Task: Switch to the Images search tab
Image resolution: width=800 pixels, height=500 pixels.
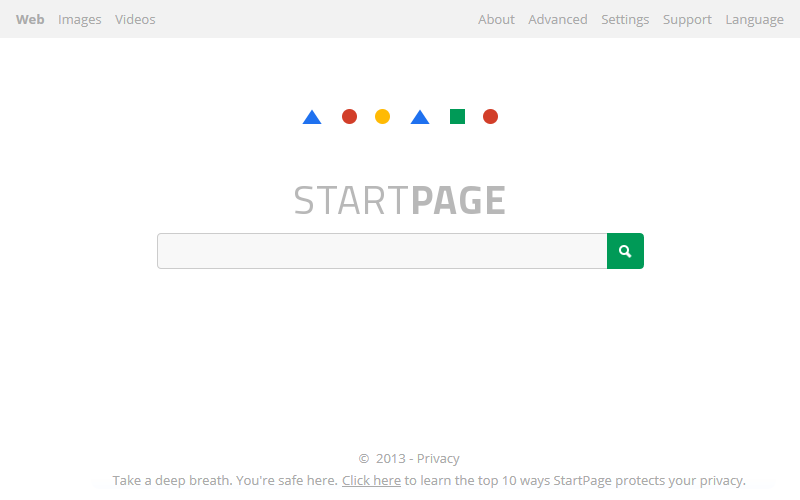Action: [80, 19]
